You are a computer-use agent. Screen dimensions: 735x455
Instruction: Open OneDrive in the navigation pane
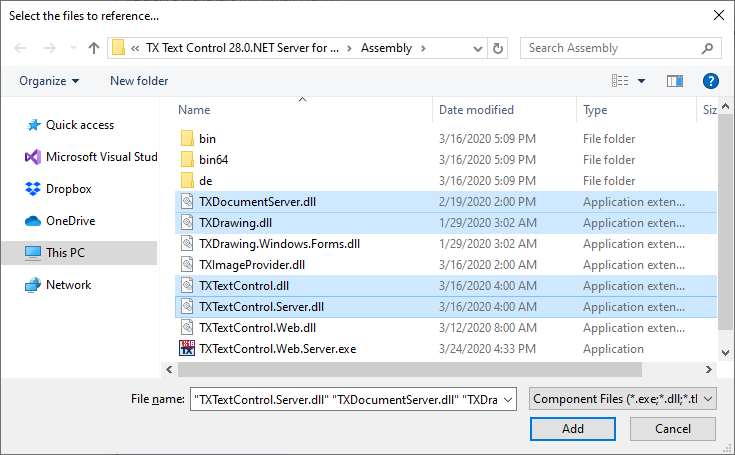click(70, 221)
